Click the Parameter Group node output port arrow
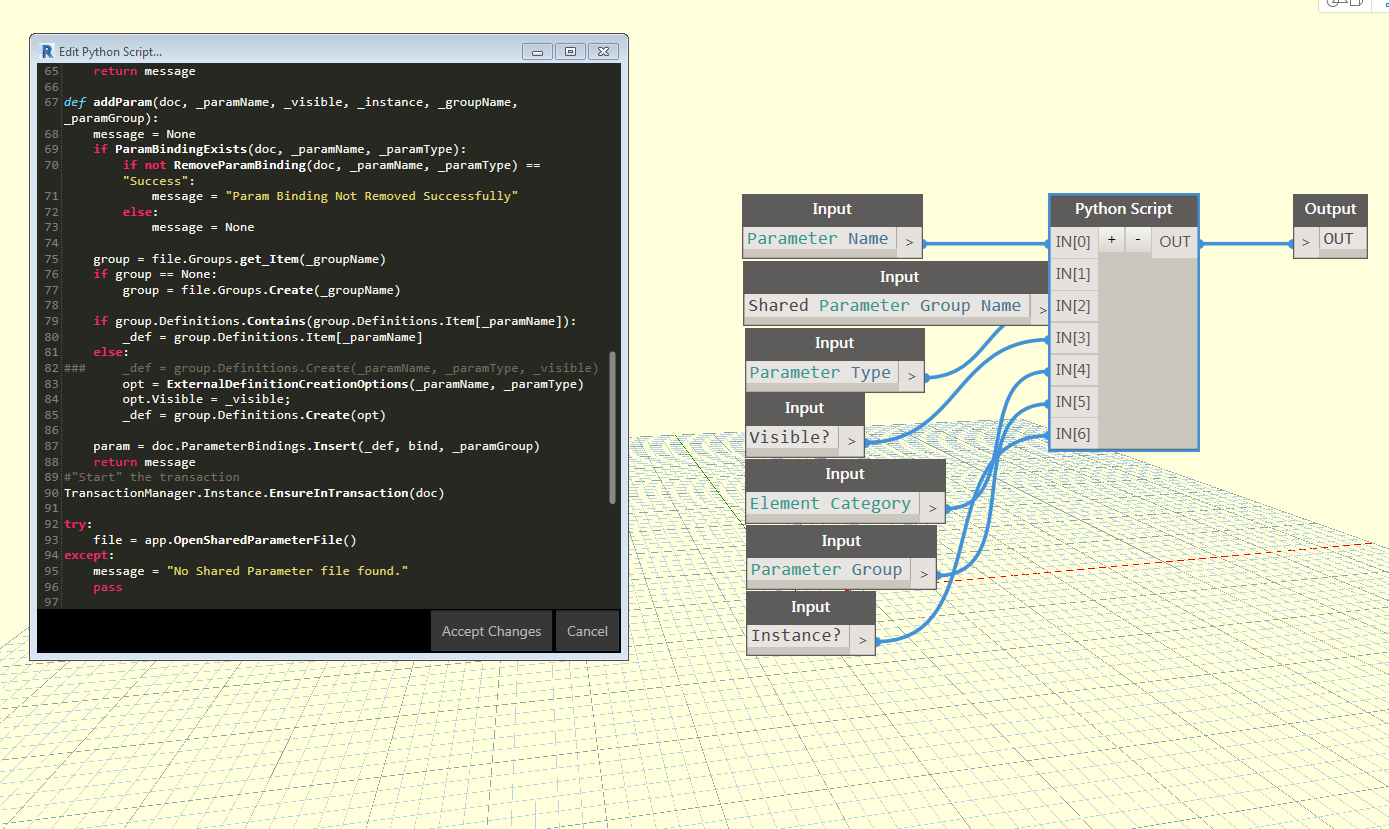Image resolution: width=1389 pixels, height=829 pixels. (923, 572)
